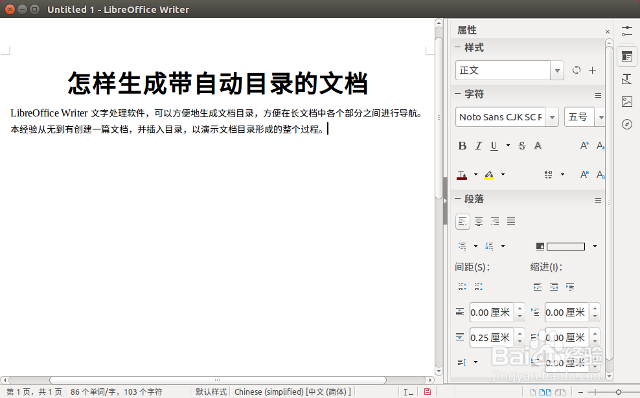
Task: Toggle text shadow formatting
Action: (x=538, y=146)
